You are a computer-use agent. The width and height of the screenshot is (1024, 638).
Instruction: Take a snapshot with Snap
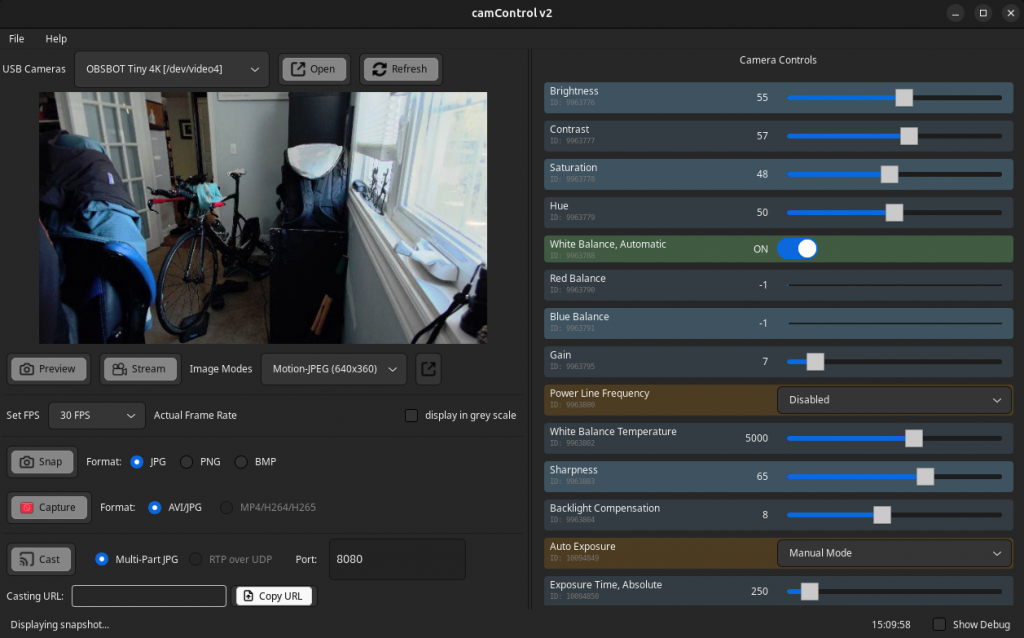point(41,462)
